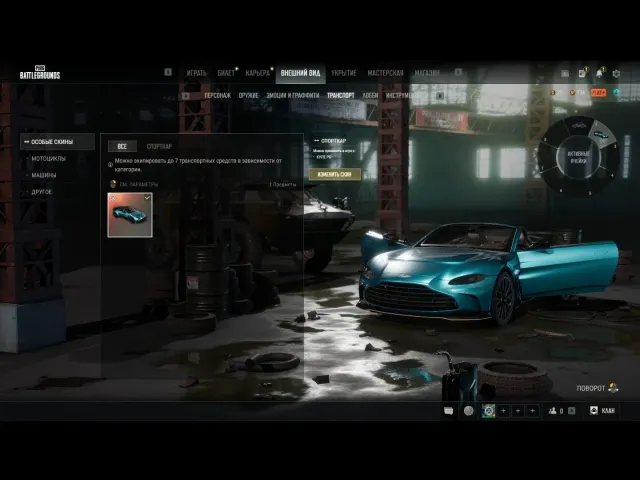640x480 pixels.
Task: Click the active slot with teal car
Action: click(x=601, y=133)
